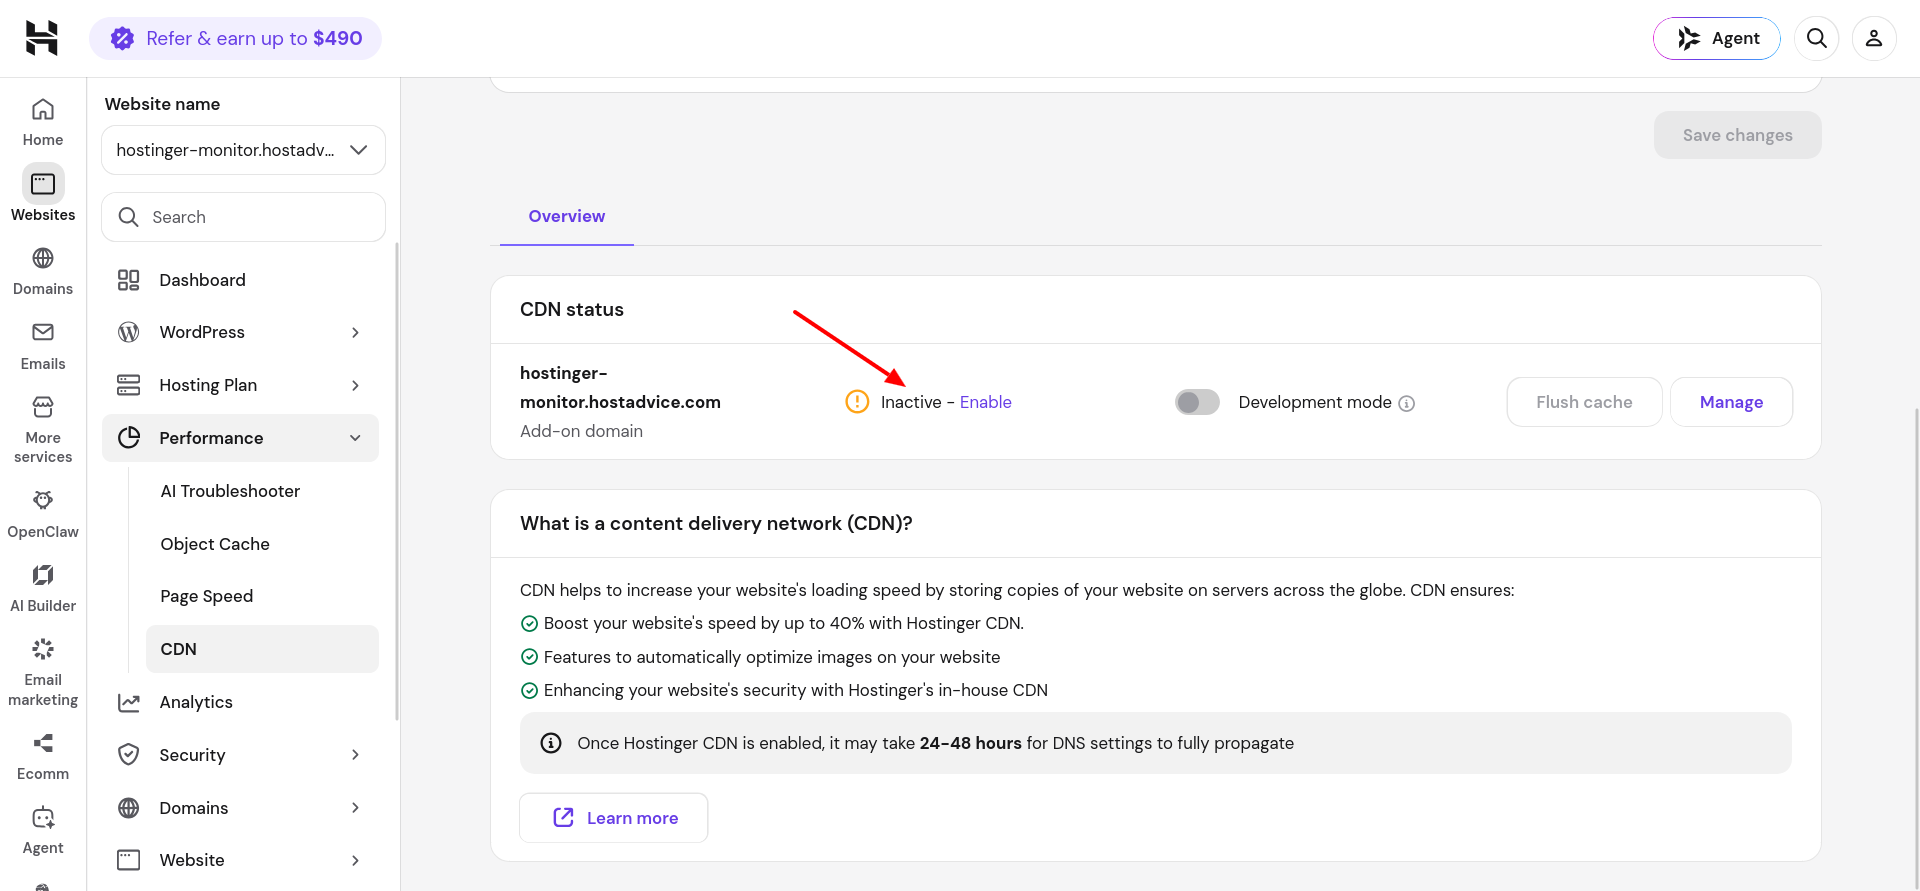Click the DNS propagation info icon
The image size is (1920, 891).
551,743
